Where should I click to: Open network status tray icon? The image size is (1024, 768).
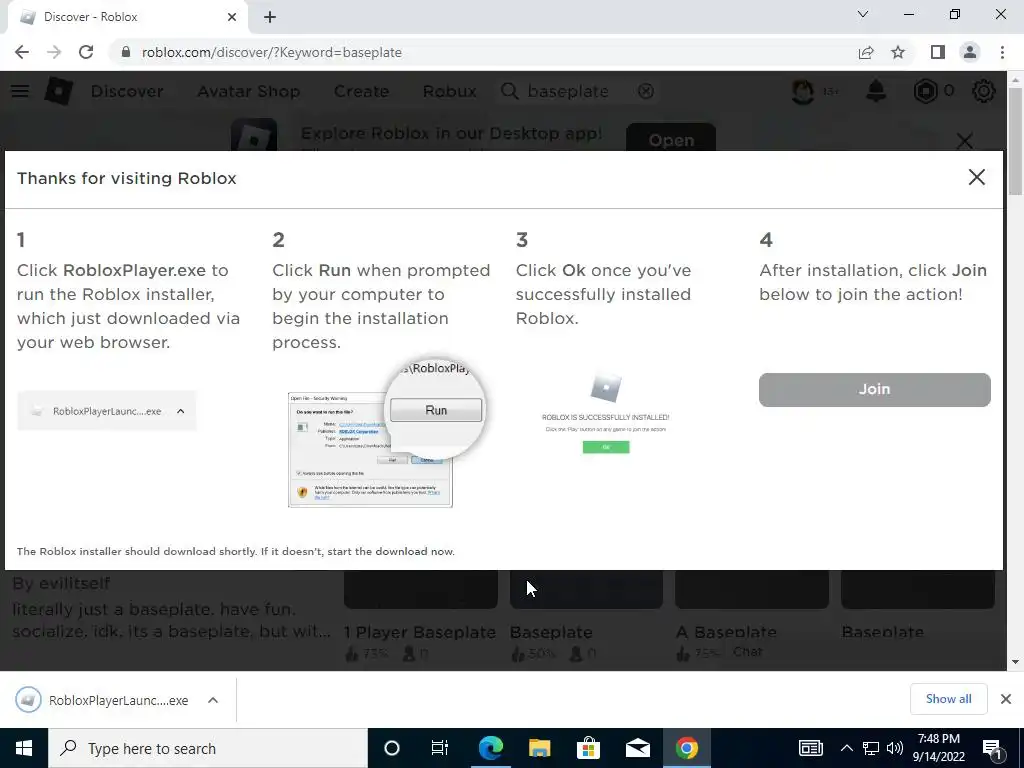871,748
